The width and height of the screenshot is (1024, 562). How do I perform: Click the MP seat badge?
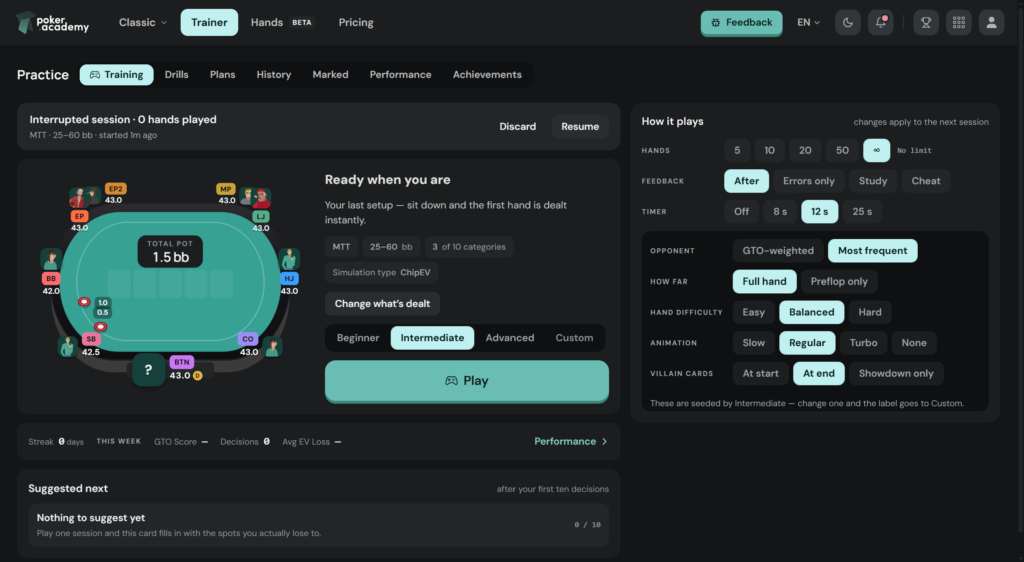226,189
